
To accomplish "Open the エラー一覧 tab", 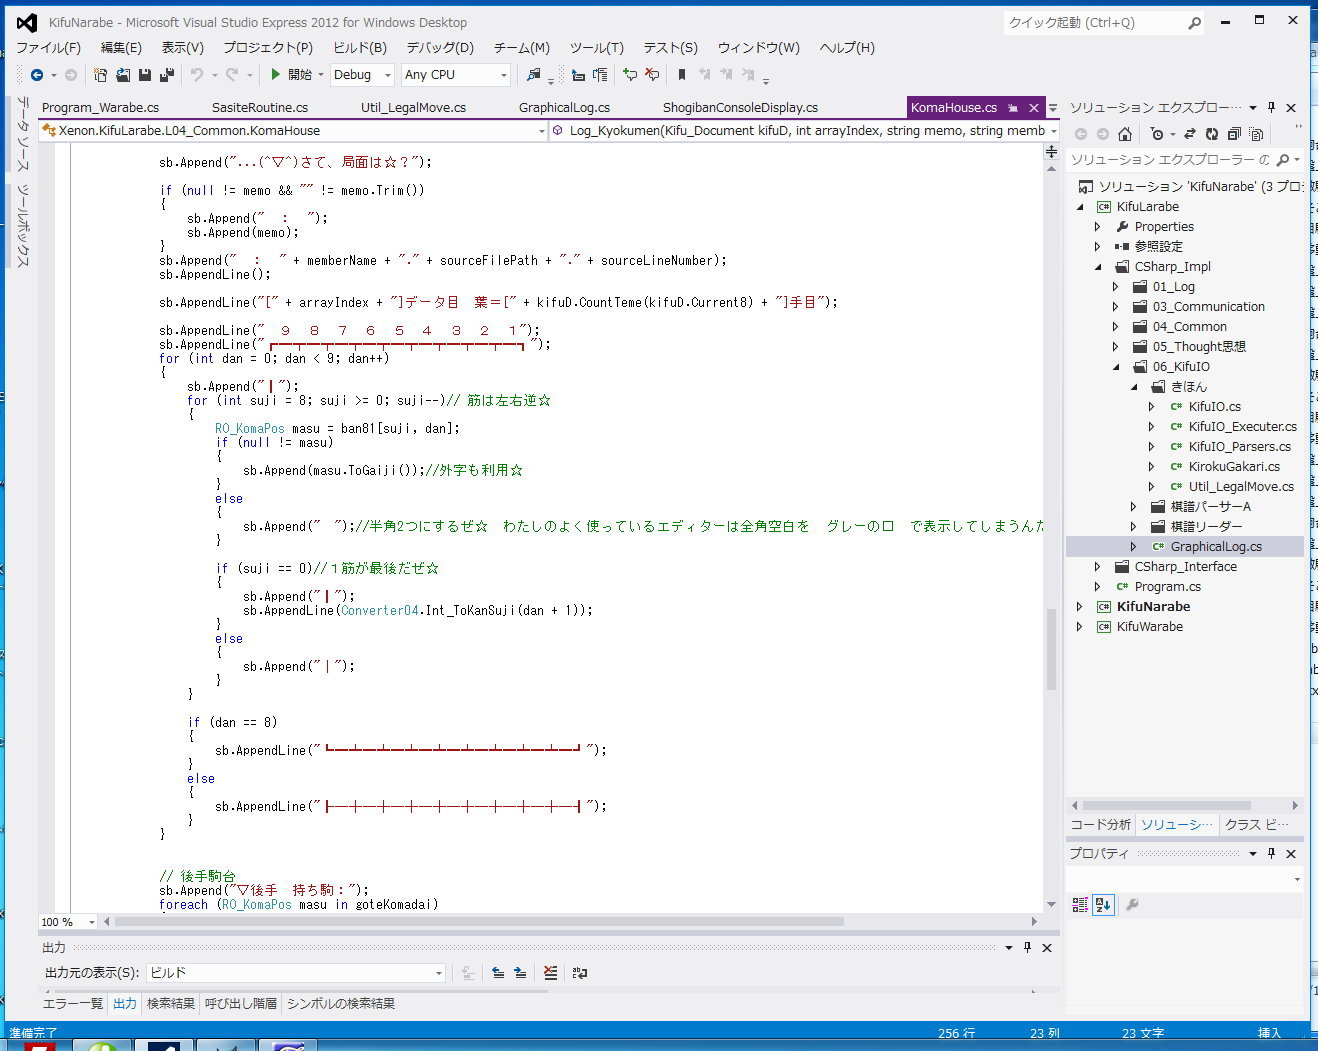I will (x=72, y=1003).
